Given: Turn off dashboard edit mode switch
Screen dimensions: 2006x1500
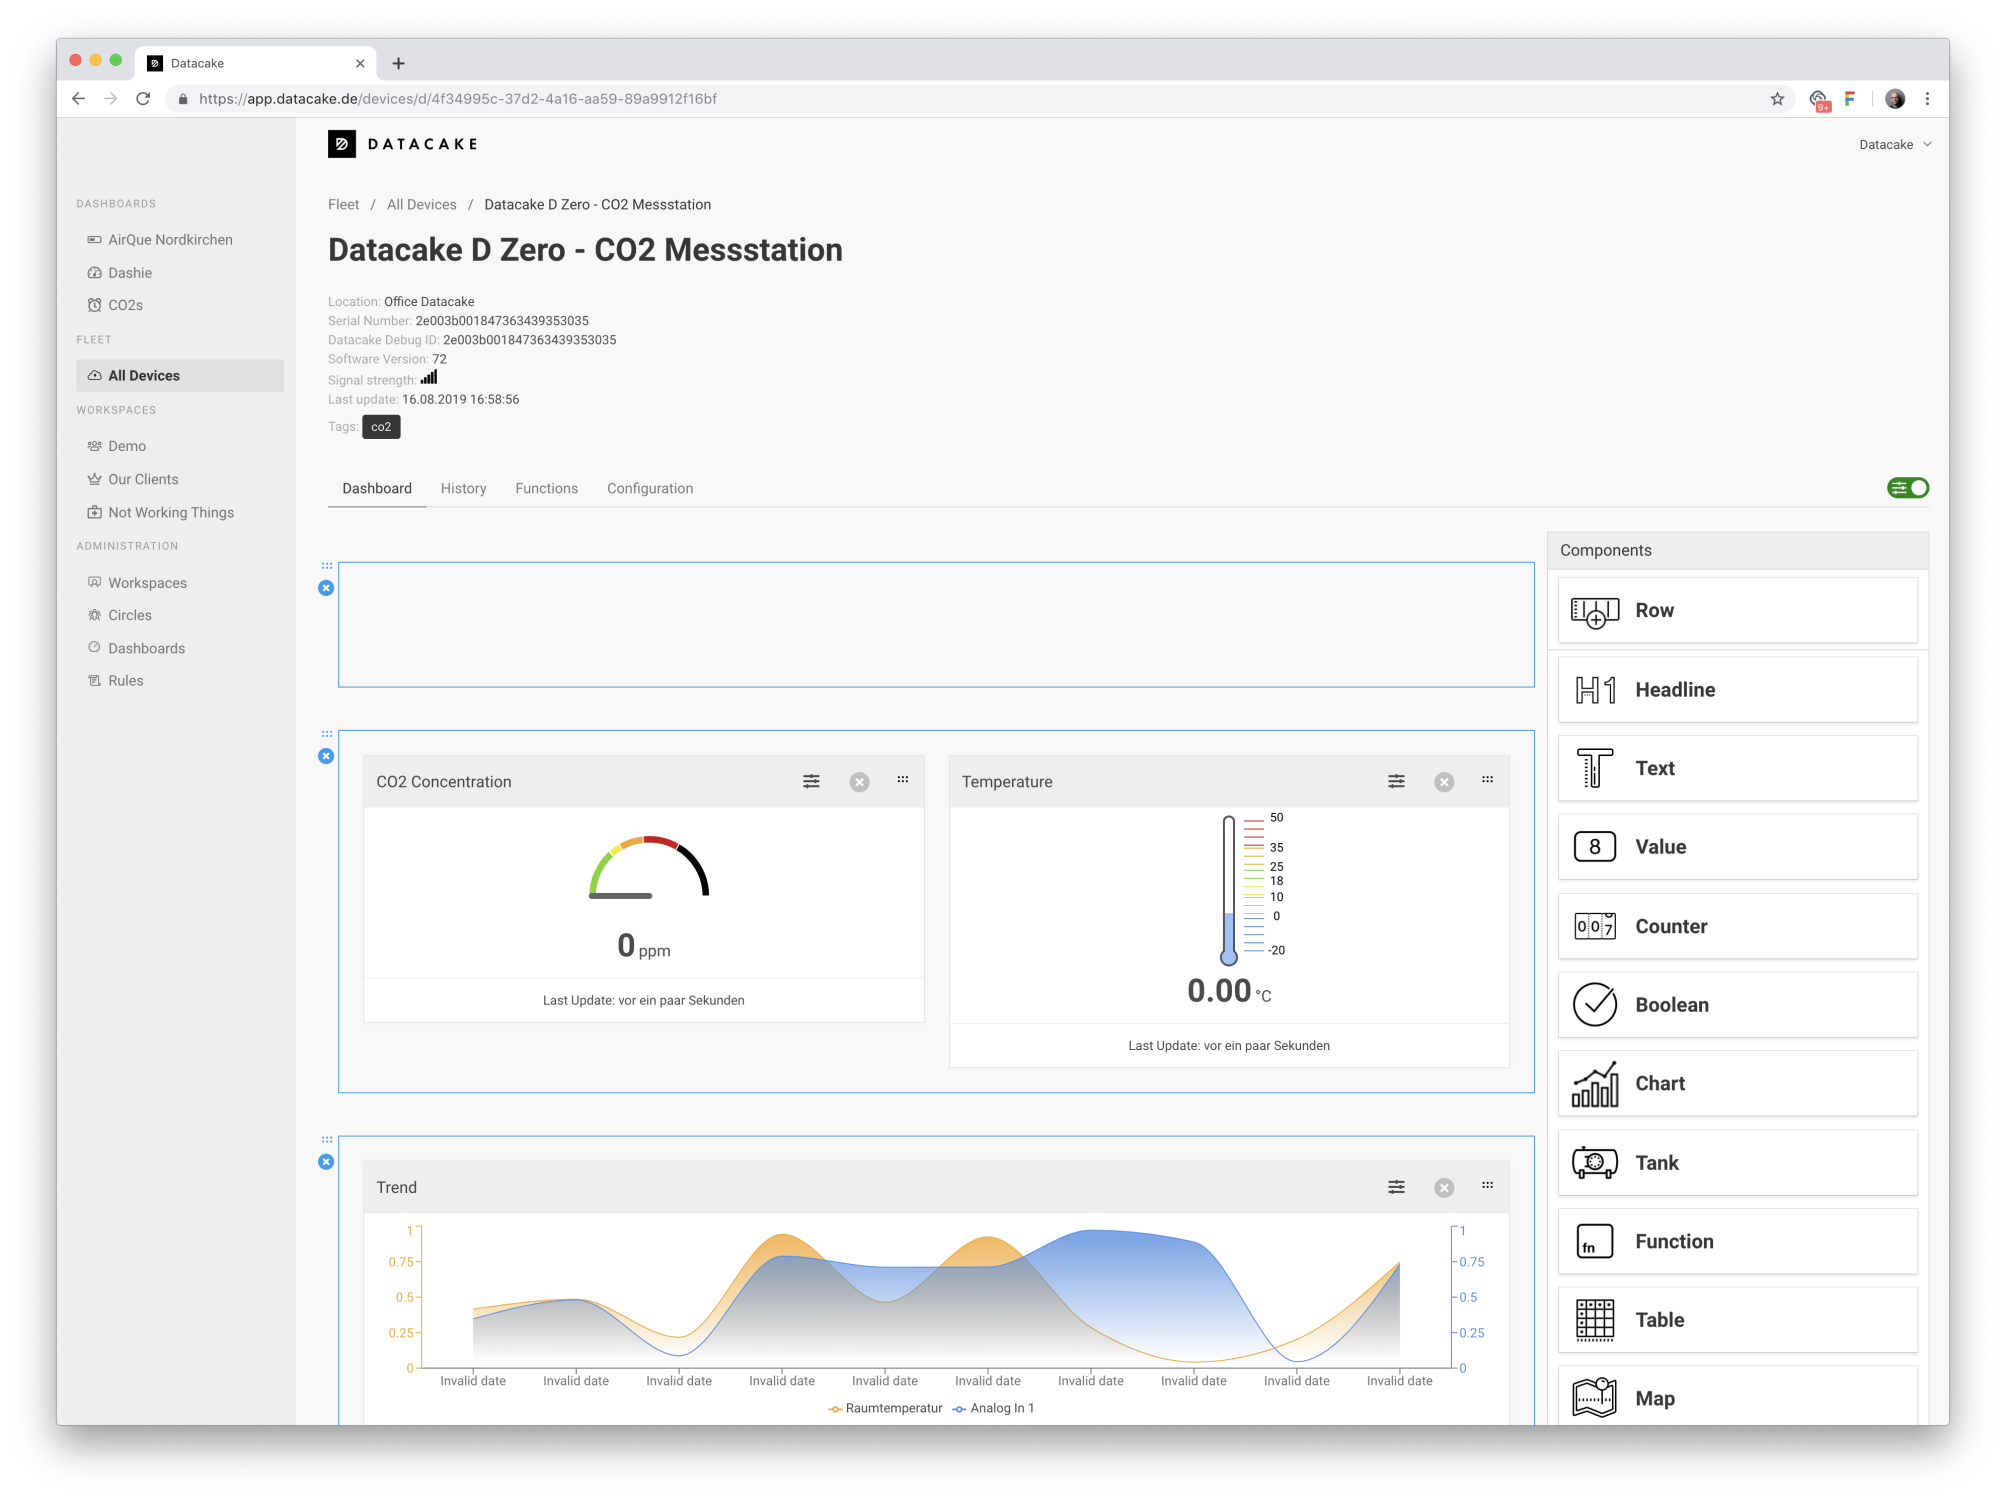Looking at the screenshot, I should 1907,488.
